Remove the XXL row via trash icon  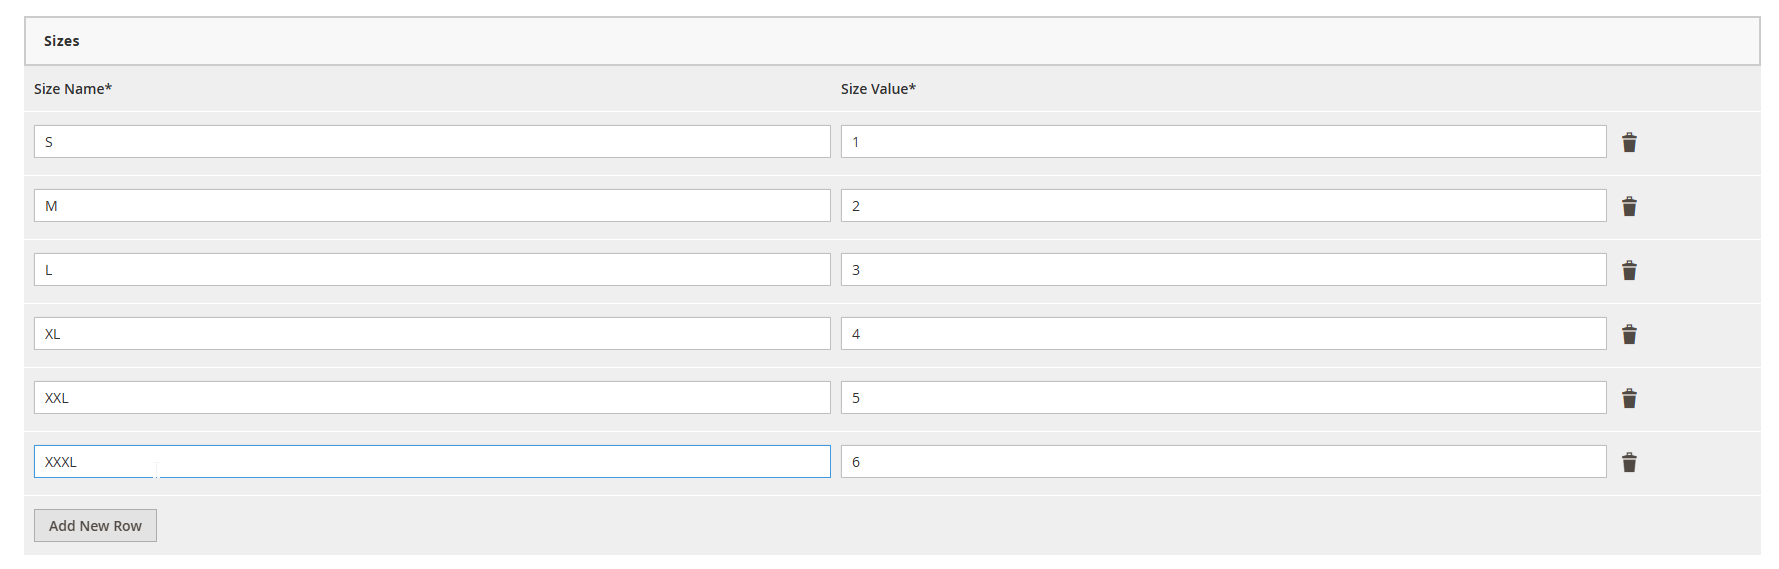click(x=1629, y=398)
